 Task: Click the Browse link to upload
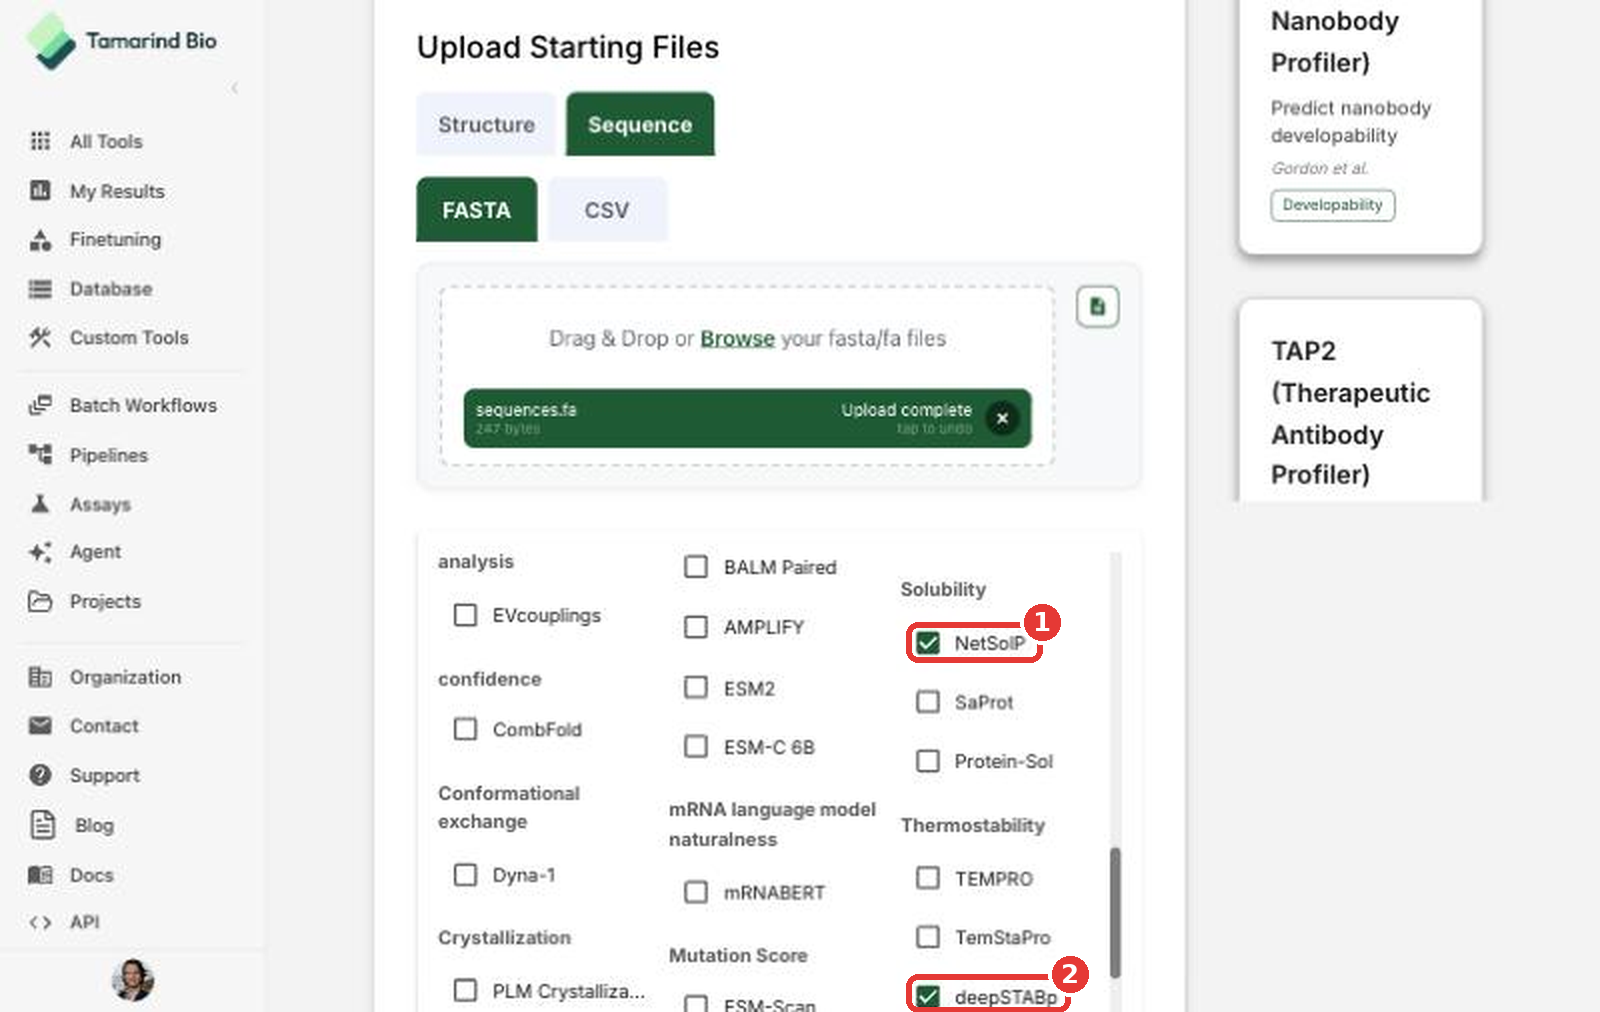click(737, 338)
